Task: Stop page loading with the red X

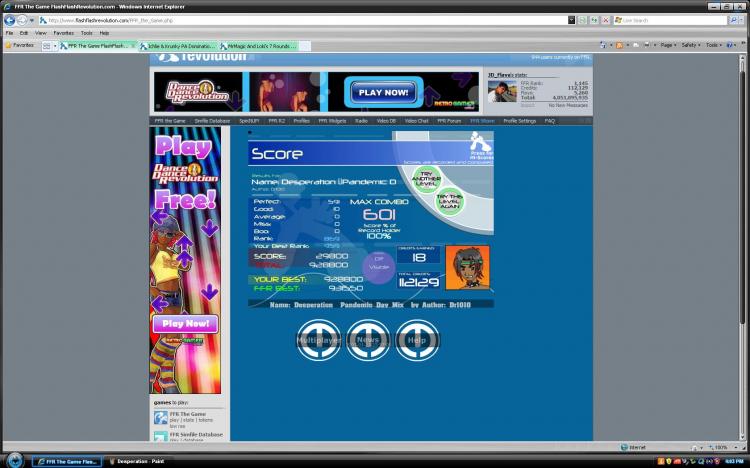Action: (606, 20)
